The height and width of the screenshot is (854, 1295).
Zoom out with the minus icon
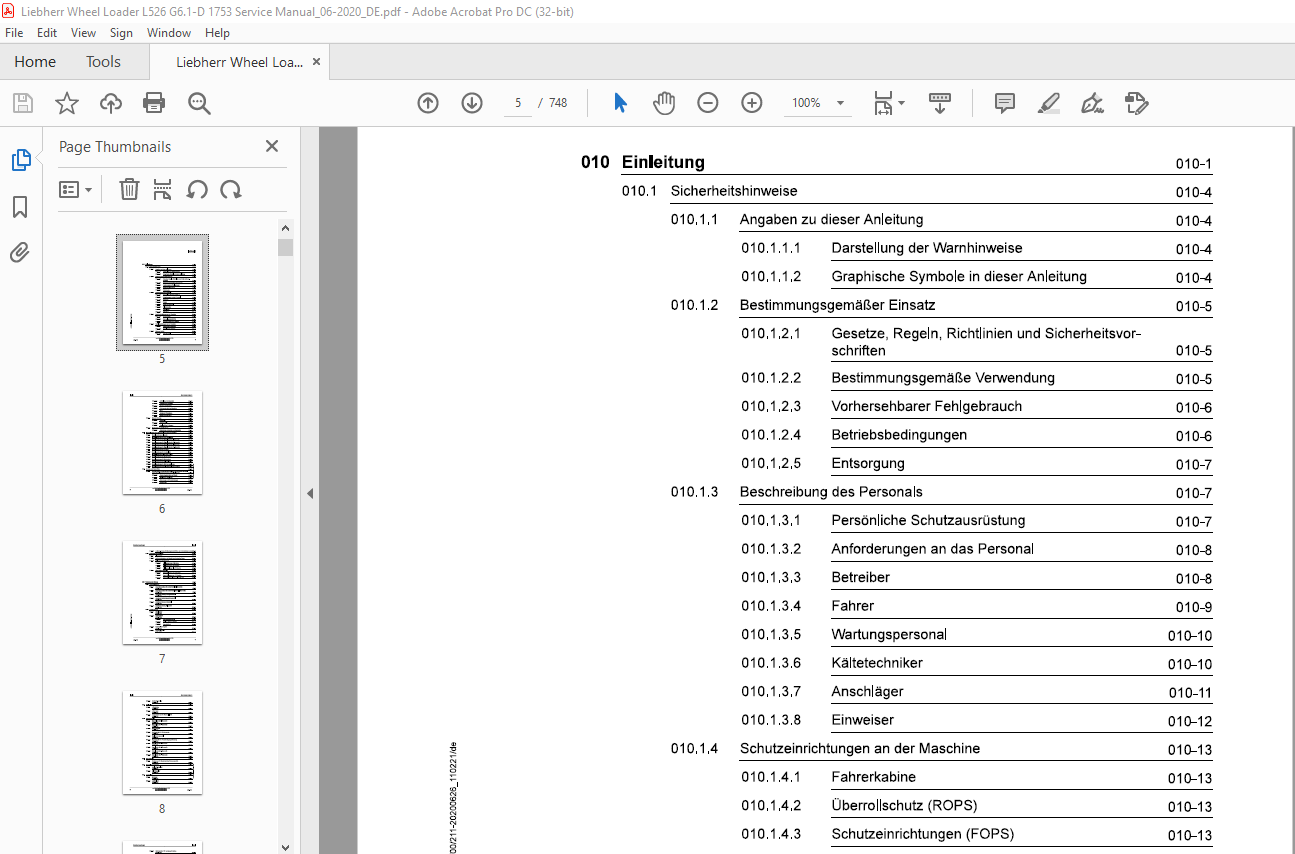tap(708, 103)
